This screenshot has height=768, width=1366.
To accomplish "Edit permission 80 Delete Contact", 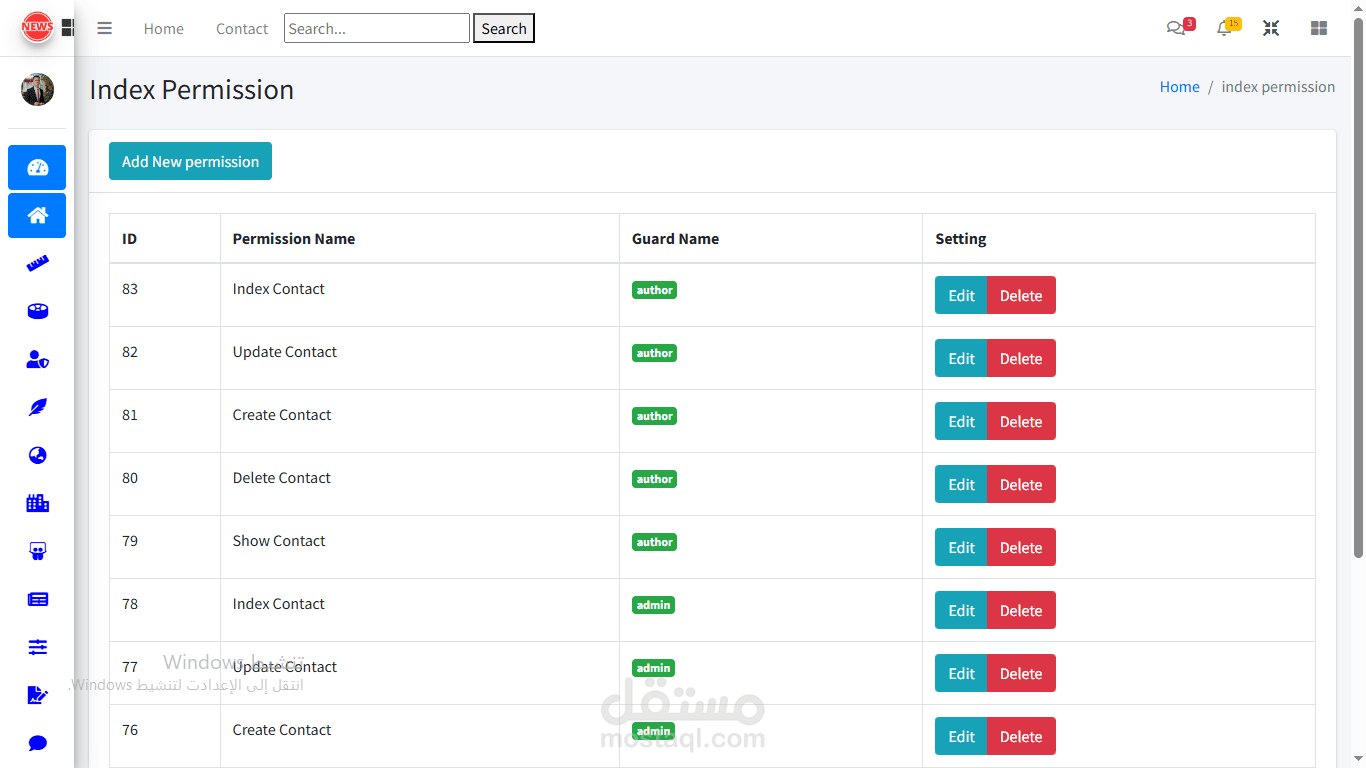I will [x=961, y=484].
